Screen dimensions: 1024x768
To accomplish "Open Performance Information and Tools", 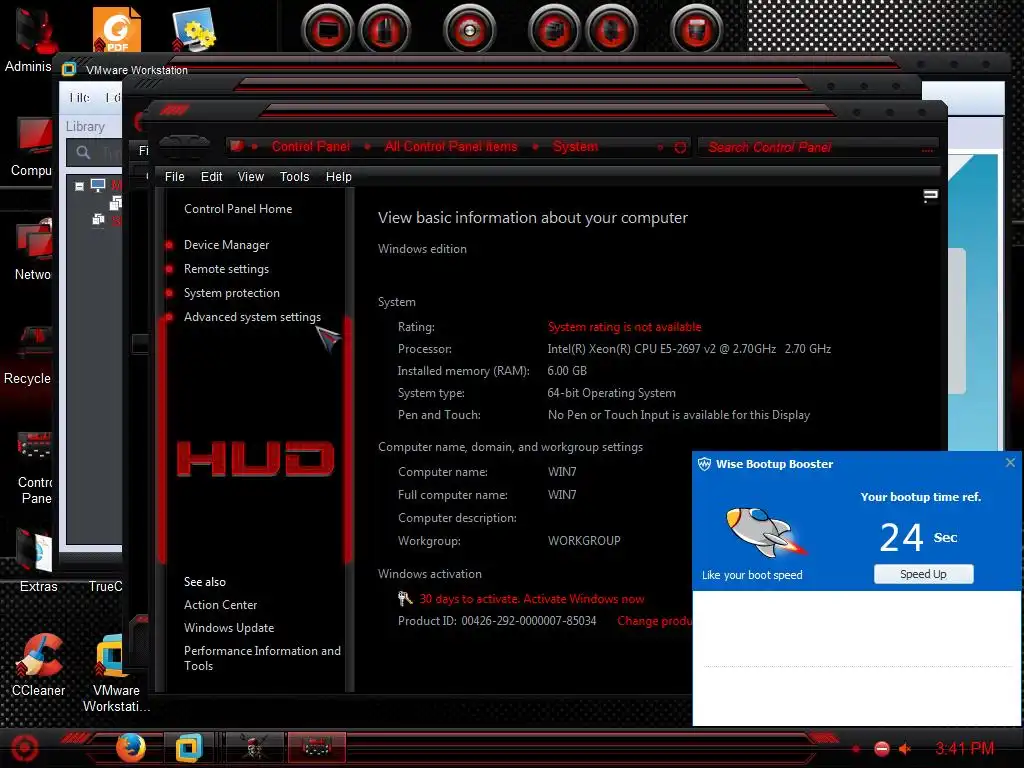I will point(262,658).
